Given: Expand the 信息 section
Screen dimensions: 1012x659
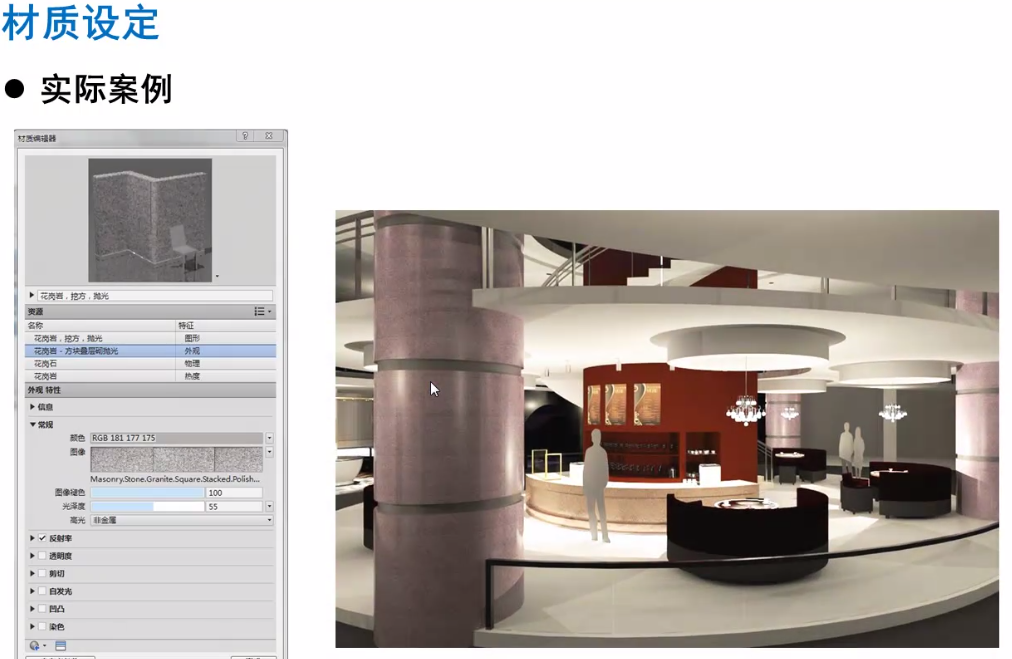Looking at the screenshot, I should (x=32, y=407).
